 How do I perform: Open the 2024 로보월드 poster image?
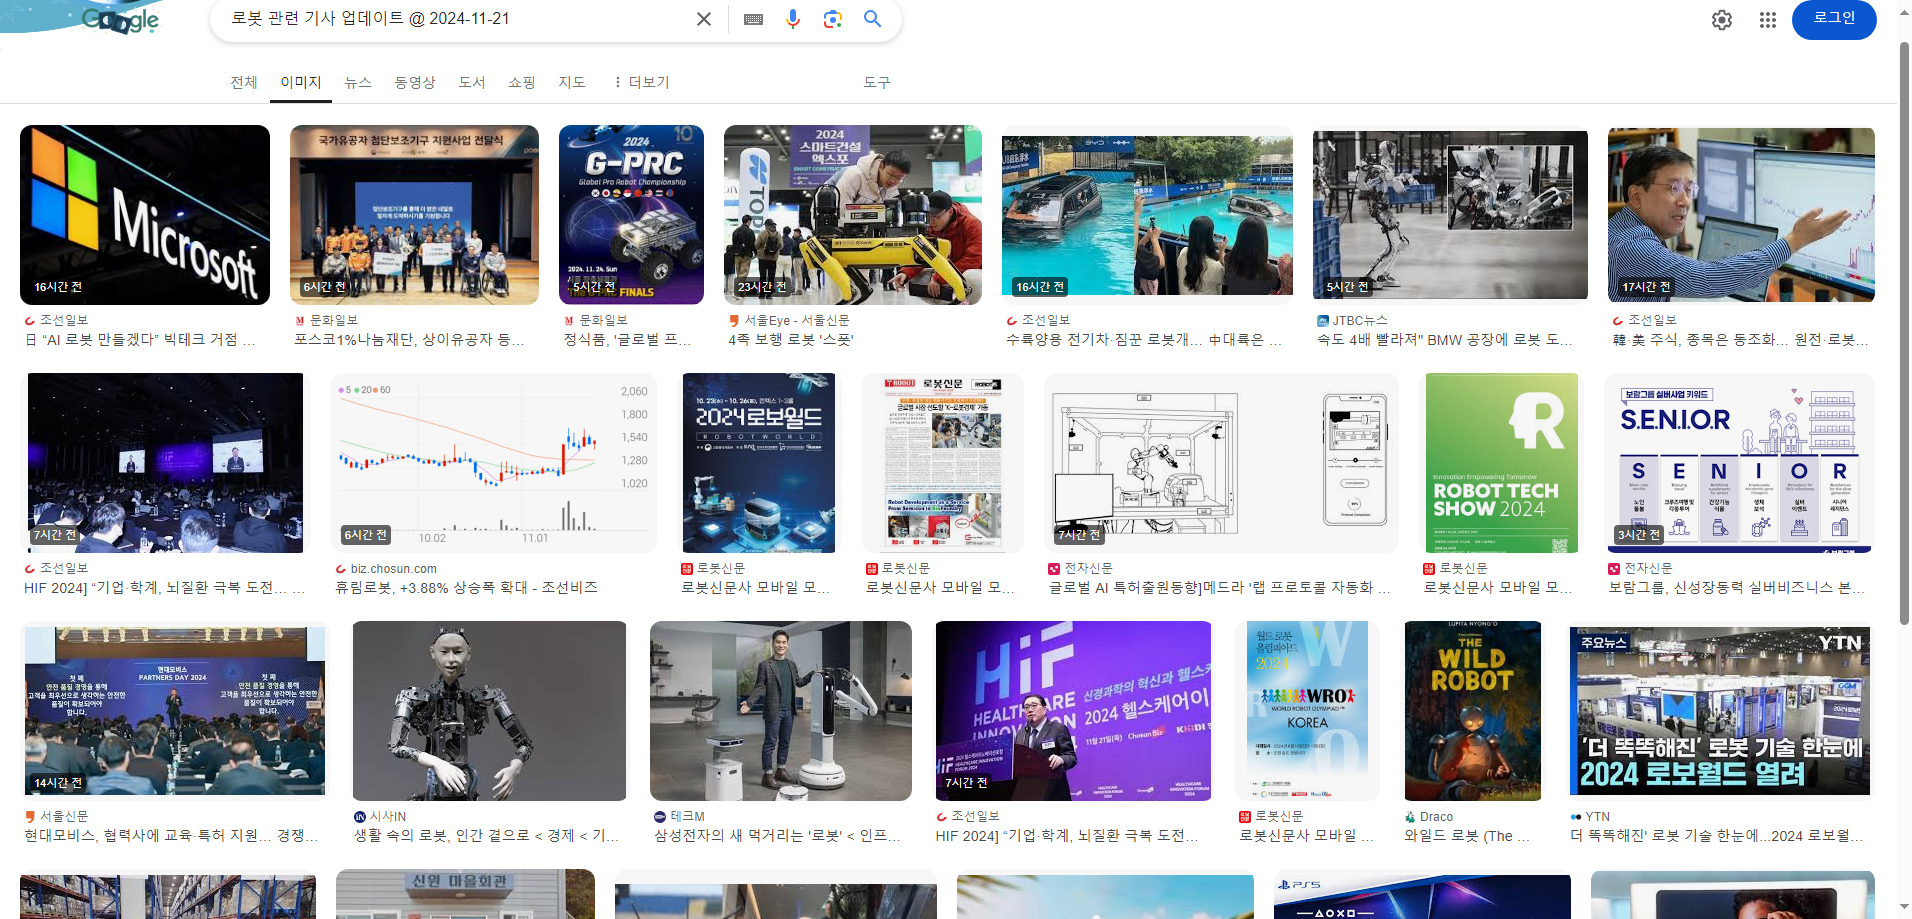759,463
